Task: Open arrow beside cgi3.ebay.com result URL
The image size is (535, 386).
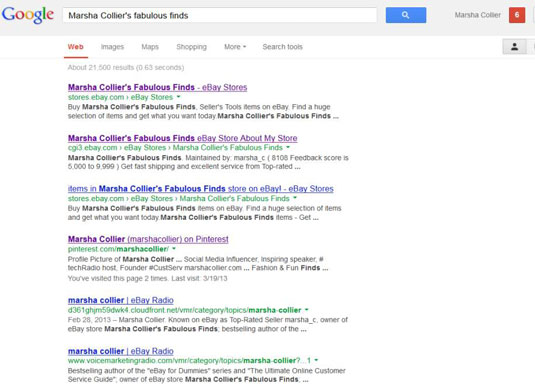Action: pyautogui.click(x=288, y=147)
